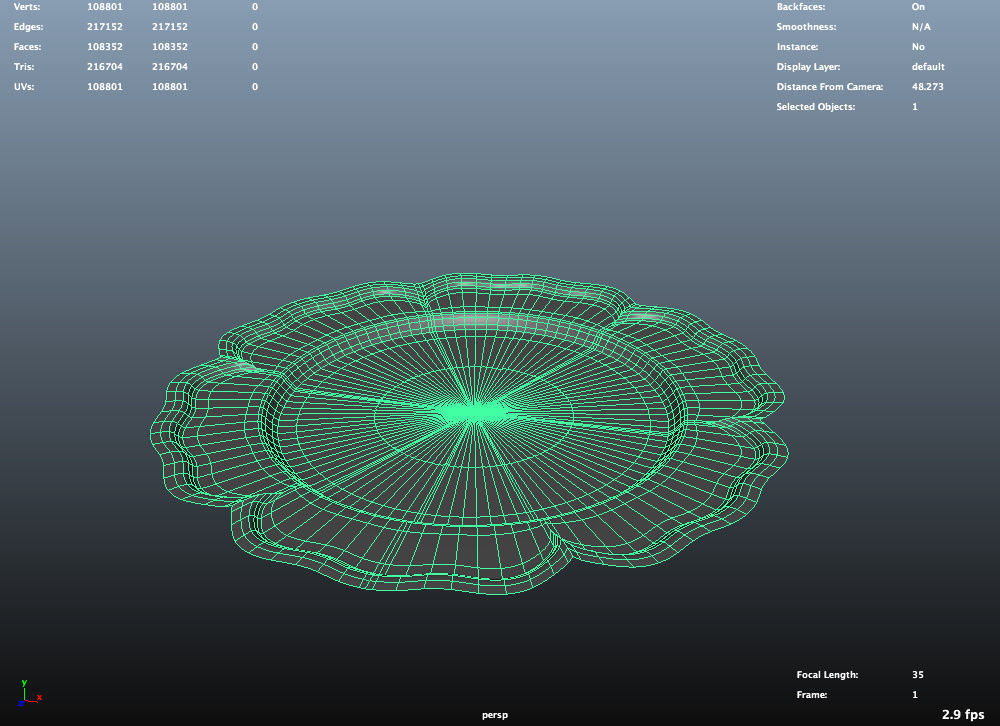The height and width of the screenshot is (726, 1000).
Task: Click the 'Edges:' heads-up label
Action: pyautogui.click(x=29, y=27)
